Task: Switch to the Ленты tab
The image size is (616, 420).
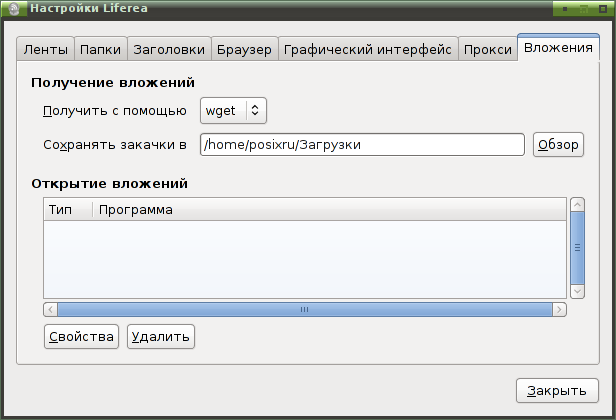Action: 45,49
